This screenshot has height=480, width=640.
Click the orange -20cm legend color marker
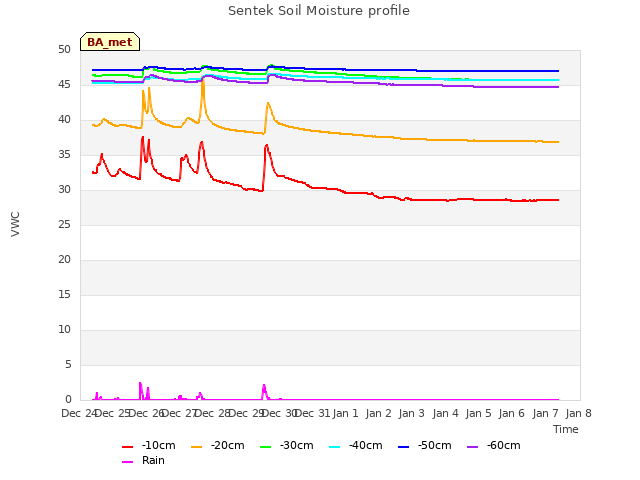click(197, 447)
